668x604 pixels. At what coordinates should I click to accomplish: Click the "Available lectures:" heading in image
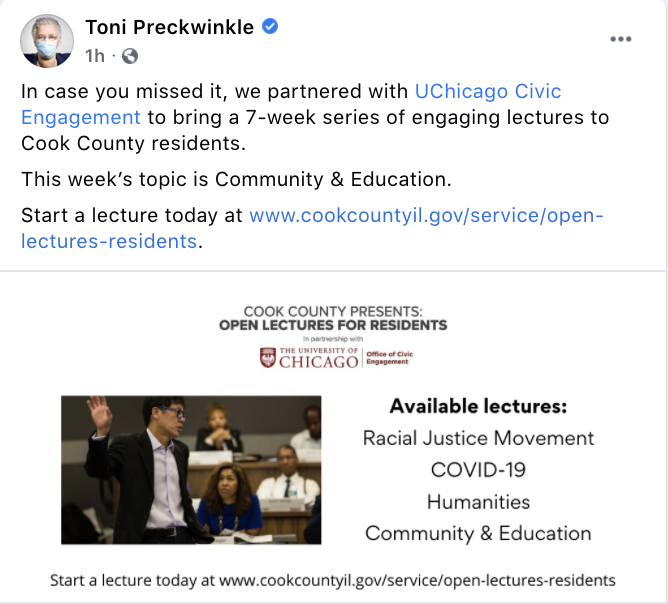click(x=478, y=407)
